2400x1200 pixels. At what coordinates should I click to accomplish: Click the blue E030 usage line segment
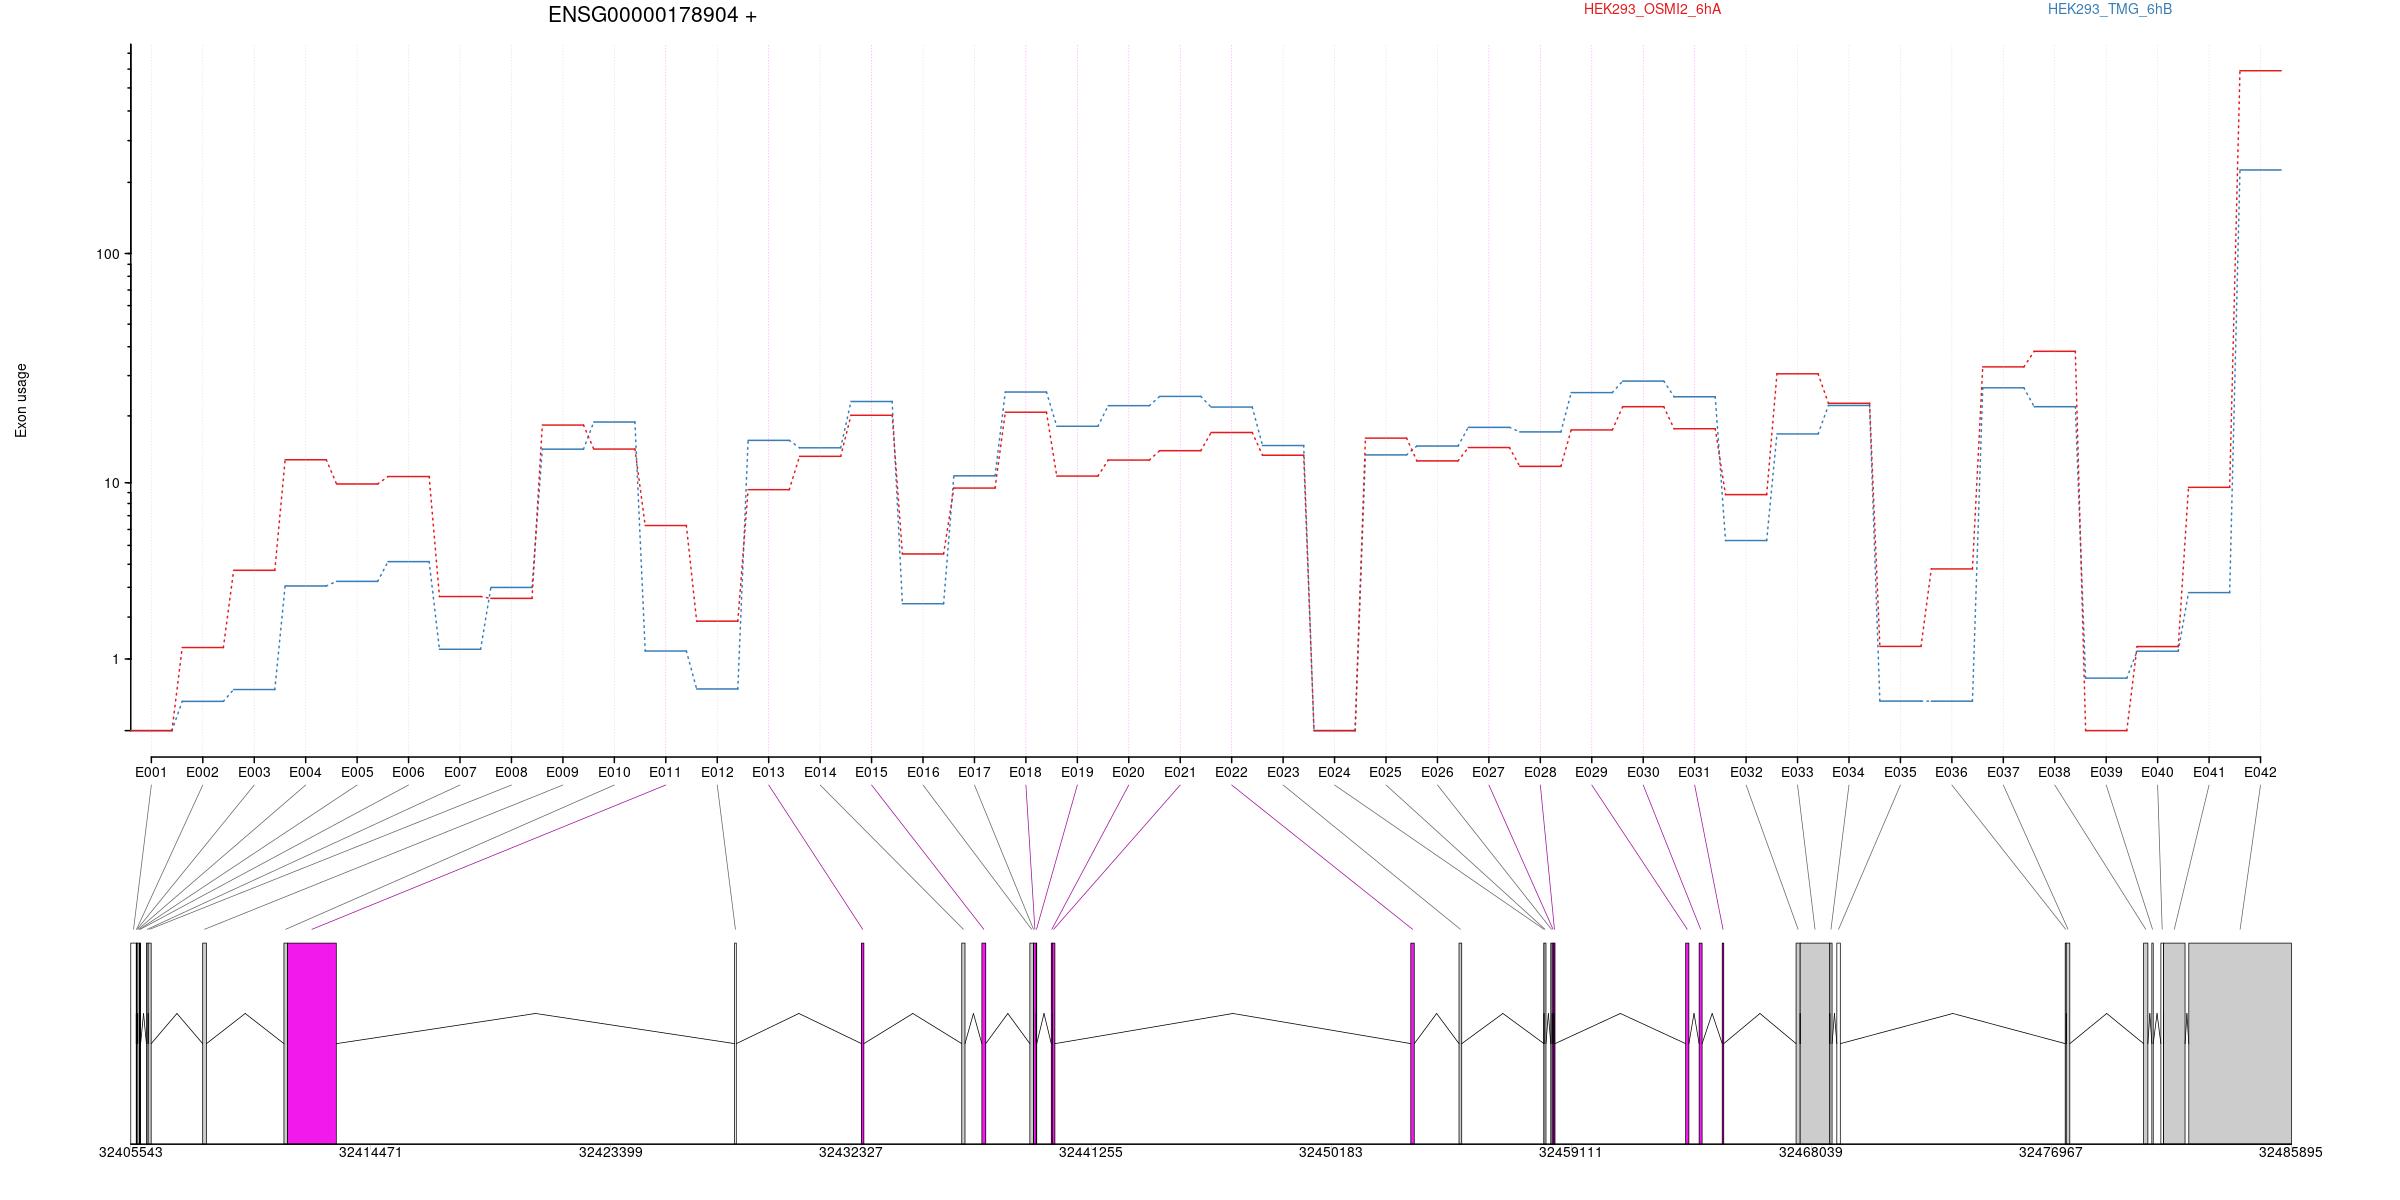click(x=1643, y=381)
